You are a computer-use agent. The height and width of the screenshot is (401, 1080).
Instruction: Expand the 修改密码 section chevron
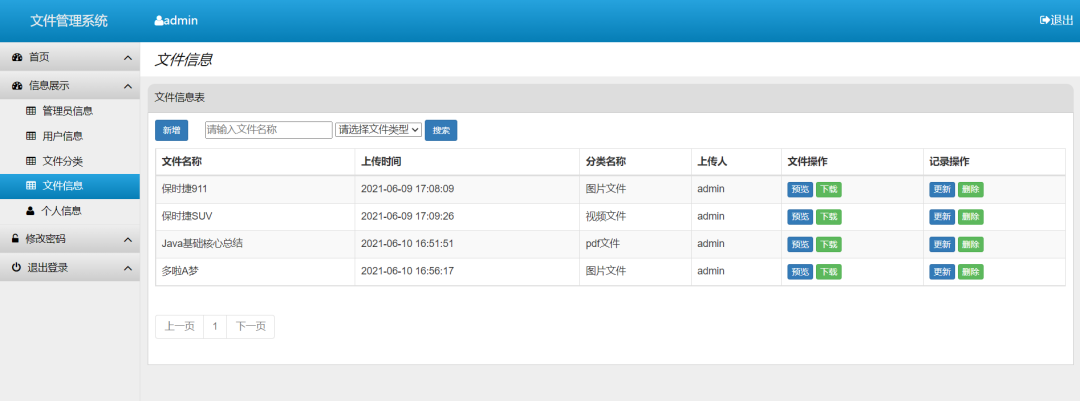click(127, 240)
